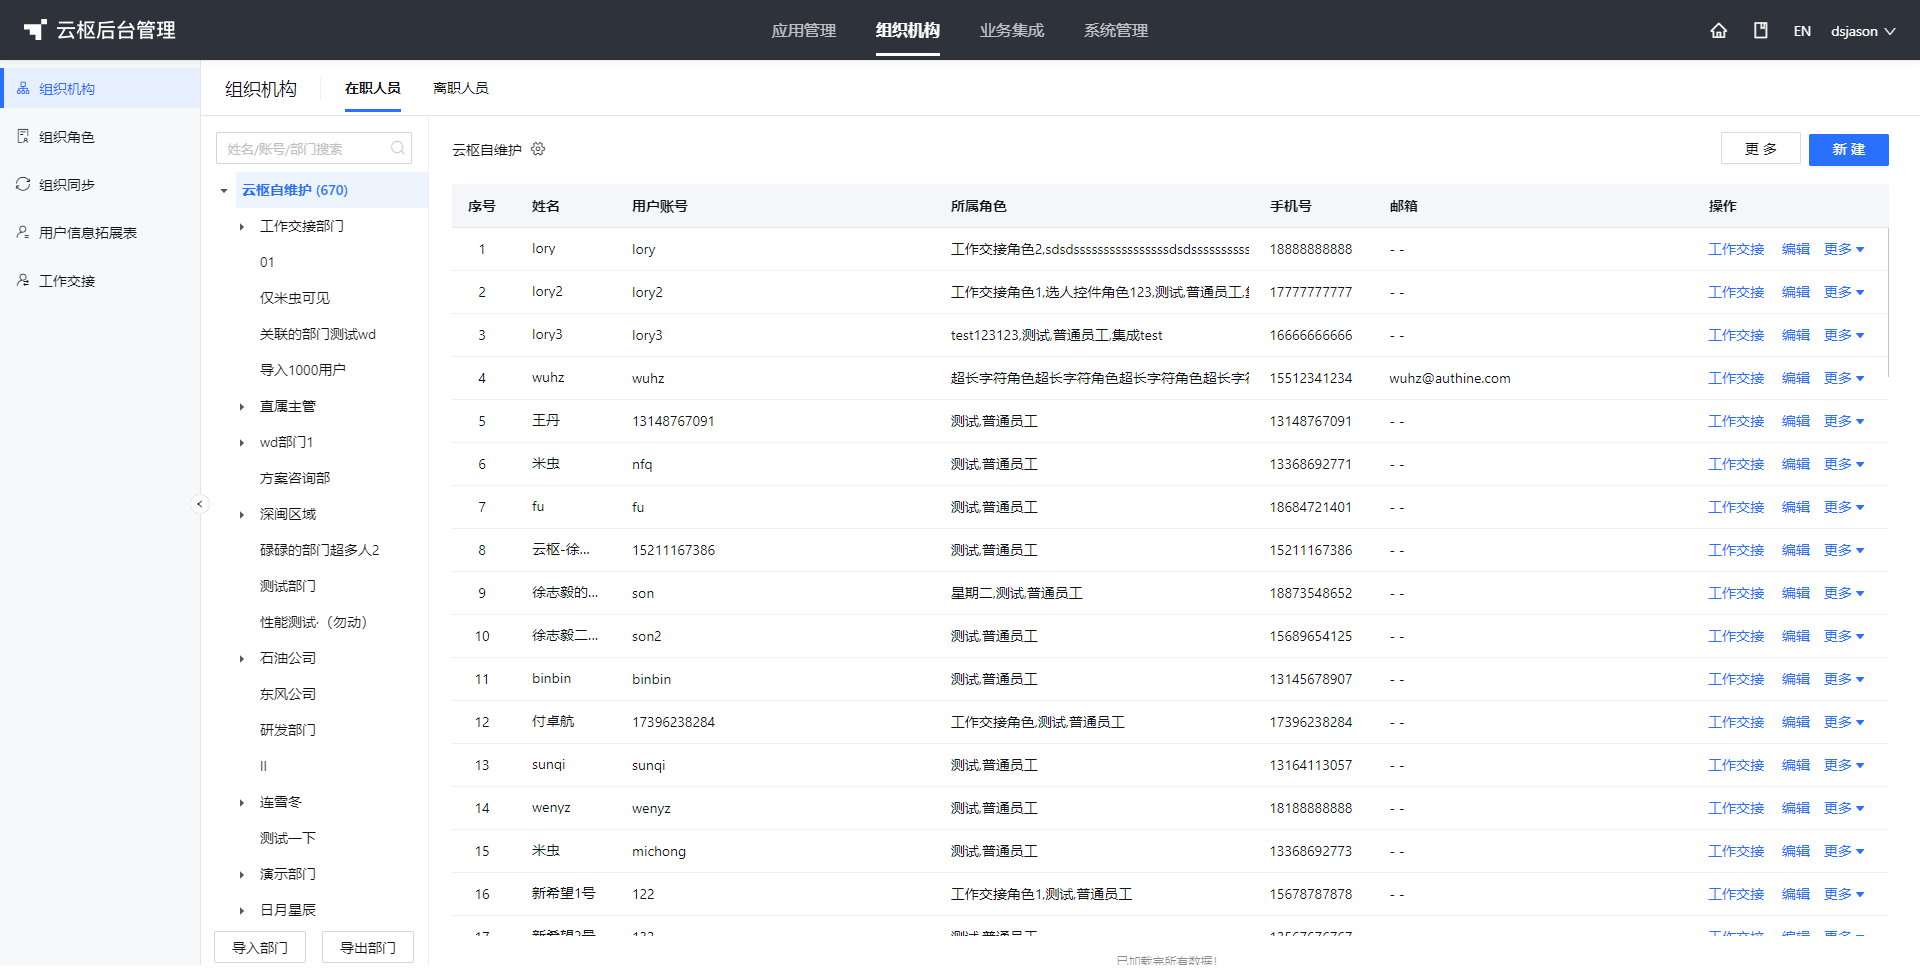Image resolution: width=1920 pixels, height=969 pixels.
Task: Click the 组织机构 sidebar icon
Action: point(23,88)
